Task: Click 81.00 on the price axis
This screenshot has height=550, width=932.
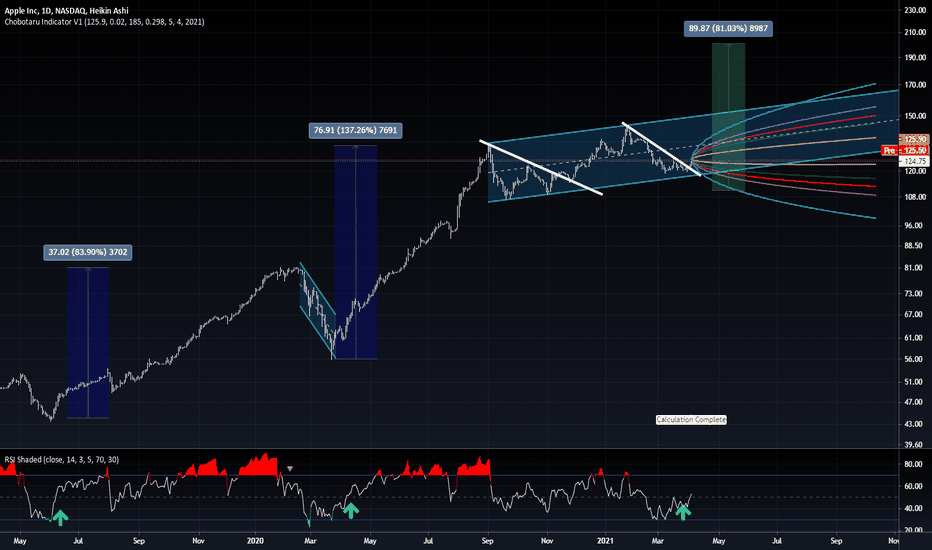Action: pos(913,268)
